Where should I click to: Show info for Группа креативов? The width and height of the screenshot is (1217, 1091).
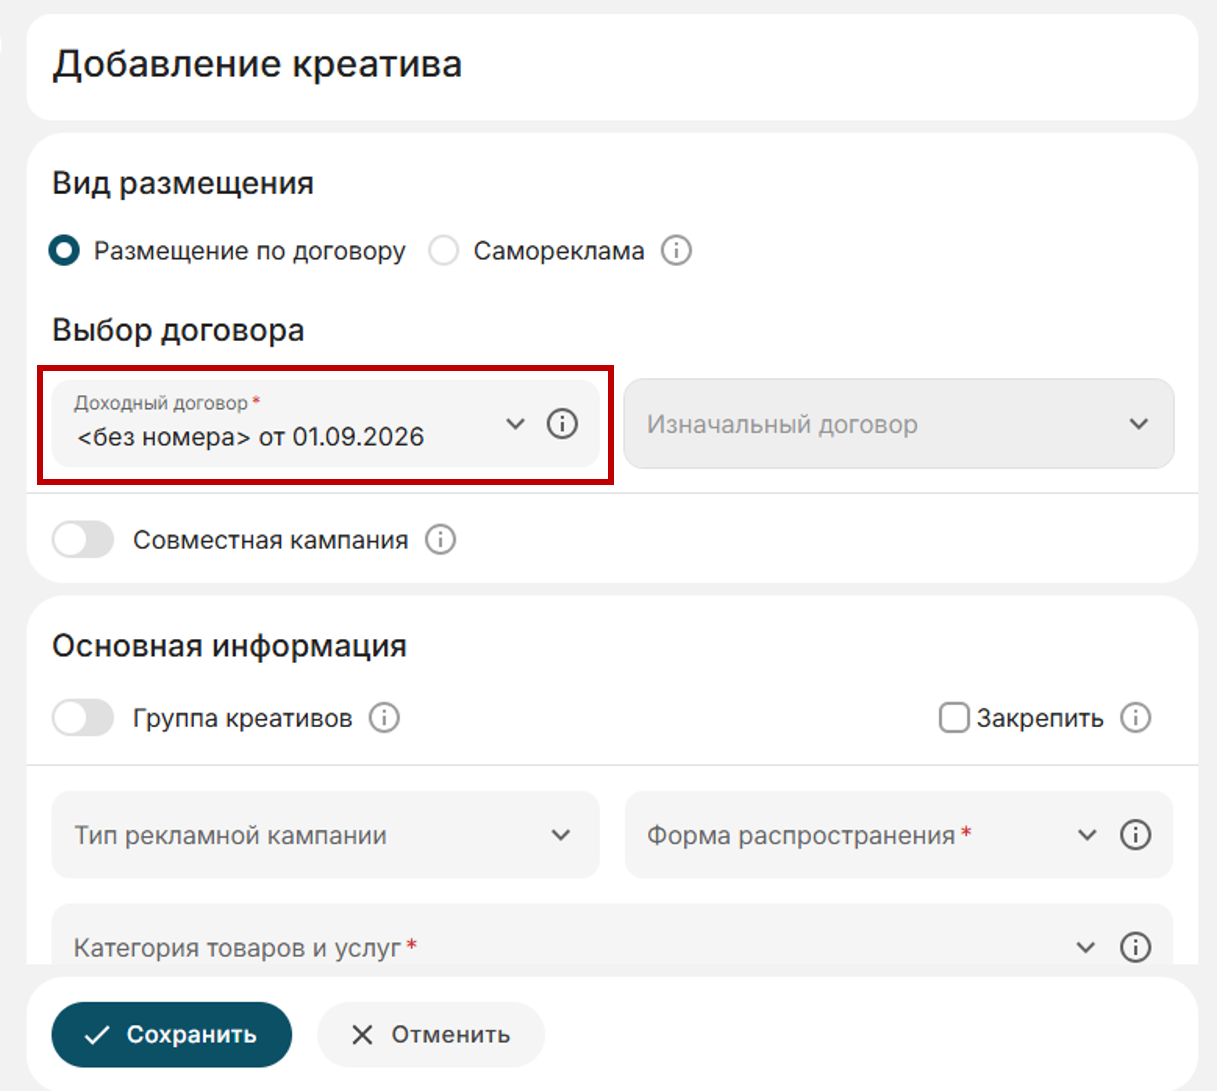(384, 718)
